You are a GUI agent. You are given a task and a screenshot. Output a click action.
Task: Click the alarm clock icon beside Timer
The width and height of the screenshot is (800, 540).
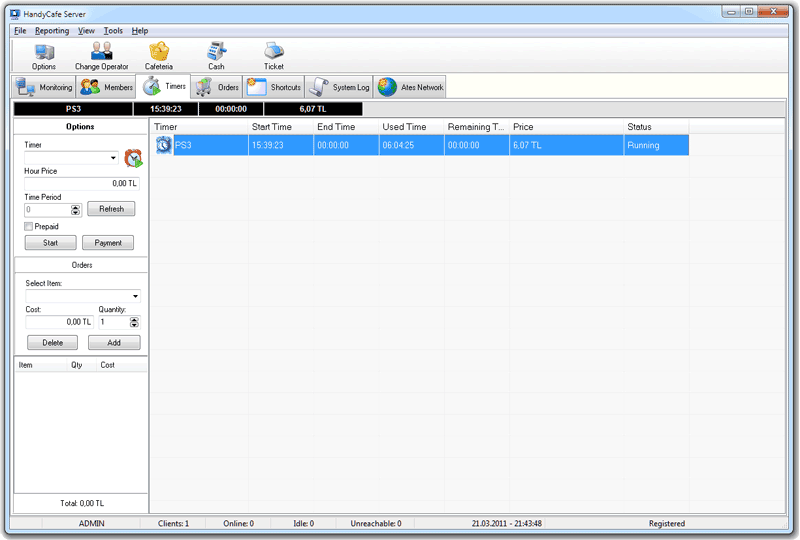click(x=133, y=158)
